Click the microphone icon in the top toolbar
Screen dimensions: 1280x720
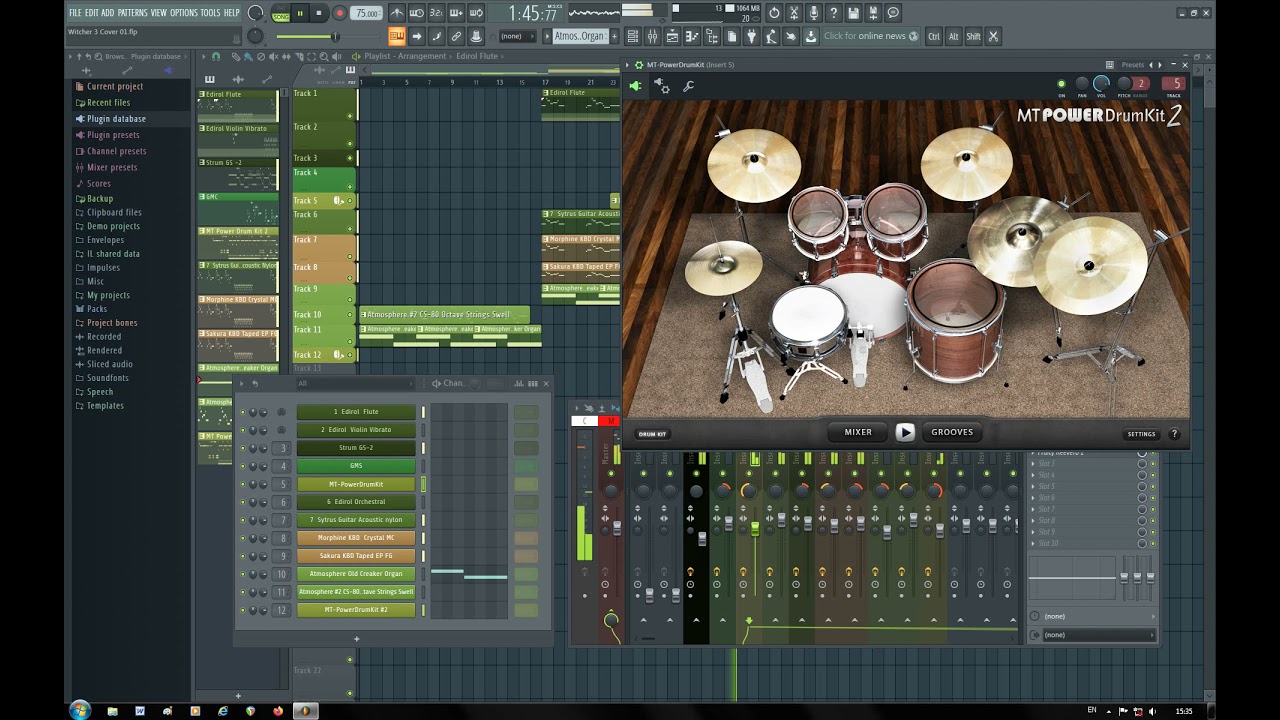pyautogui.click(x=813, y=13)
